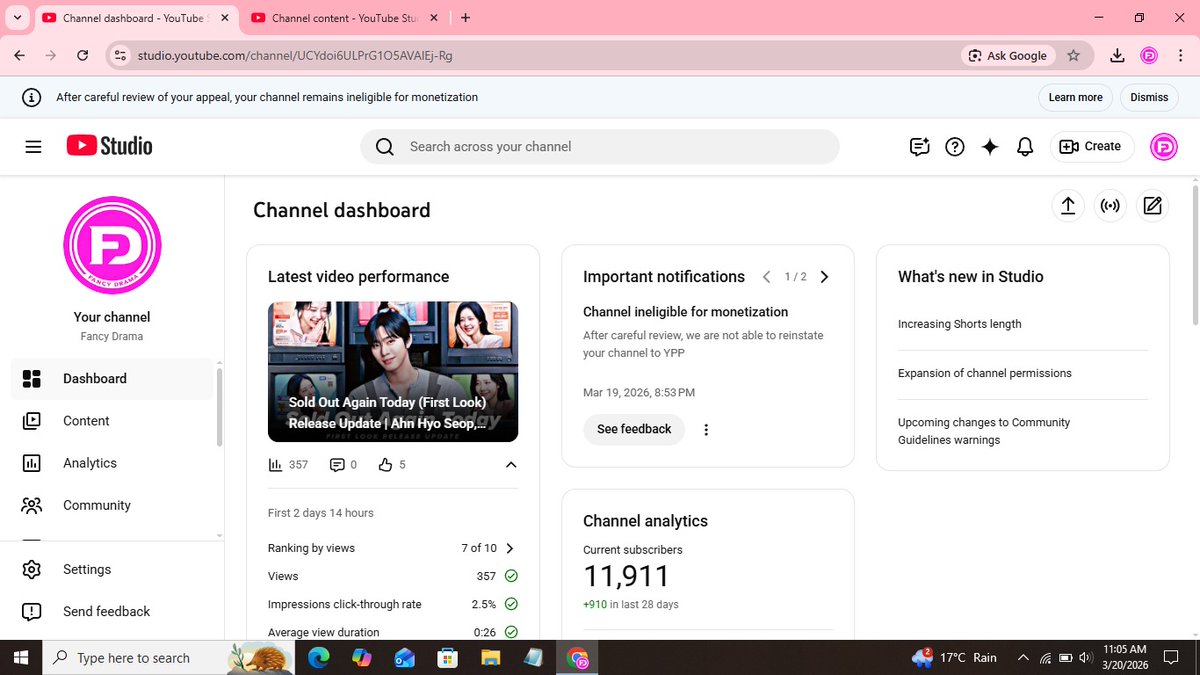
Task: Collapse latest video stats with up chevron
Action: point(510,465)
